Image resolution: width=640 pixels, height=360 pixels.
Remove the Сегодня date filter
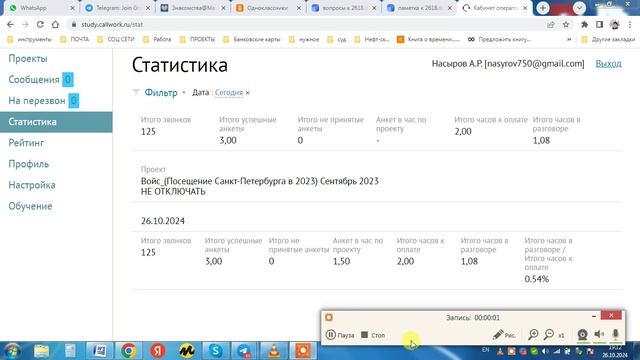pyautogui.click(x=247, y=93)
